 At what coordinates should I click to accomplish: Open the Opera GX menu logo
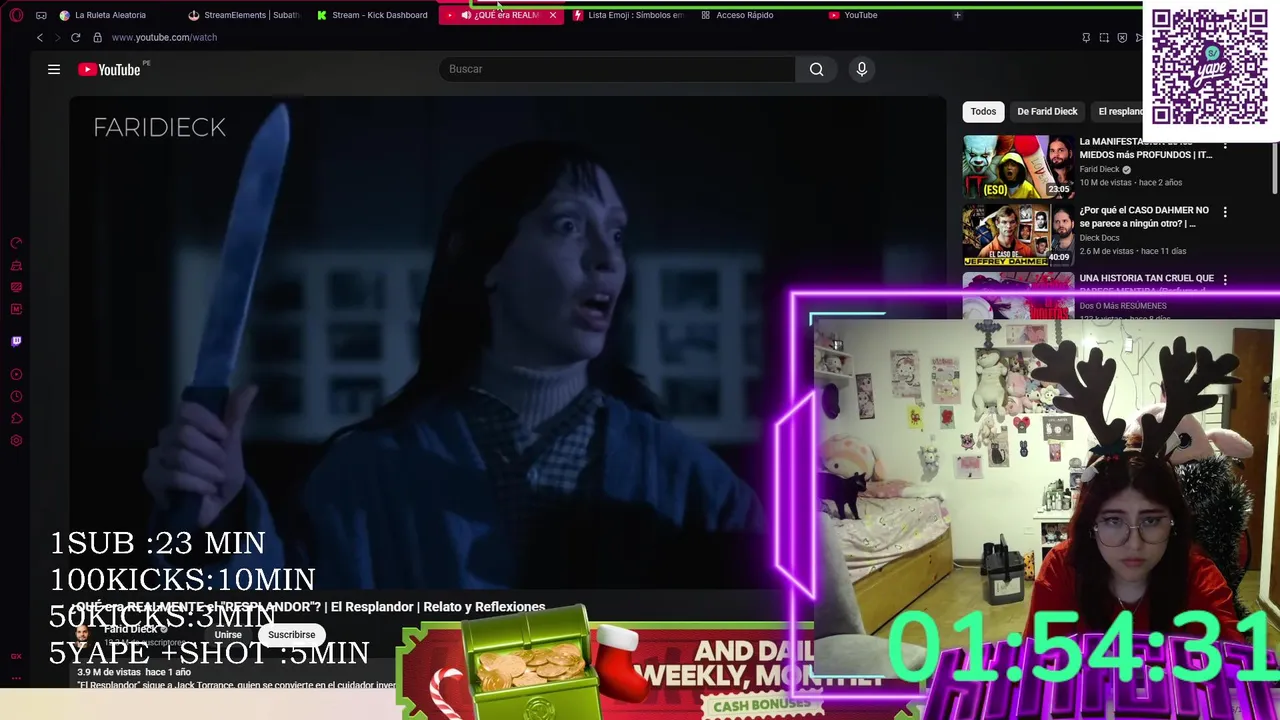pyautogui.click(x=16, y=15)
